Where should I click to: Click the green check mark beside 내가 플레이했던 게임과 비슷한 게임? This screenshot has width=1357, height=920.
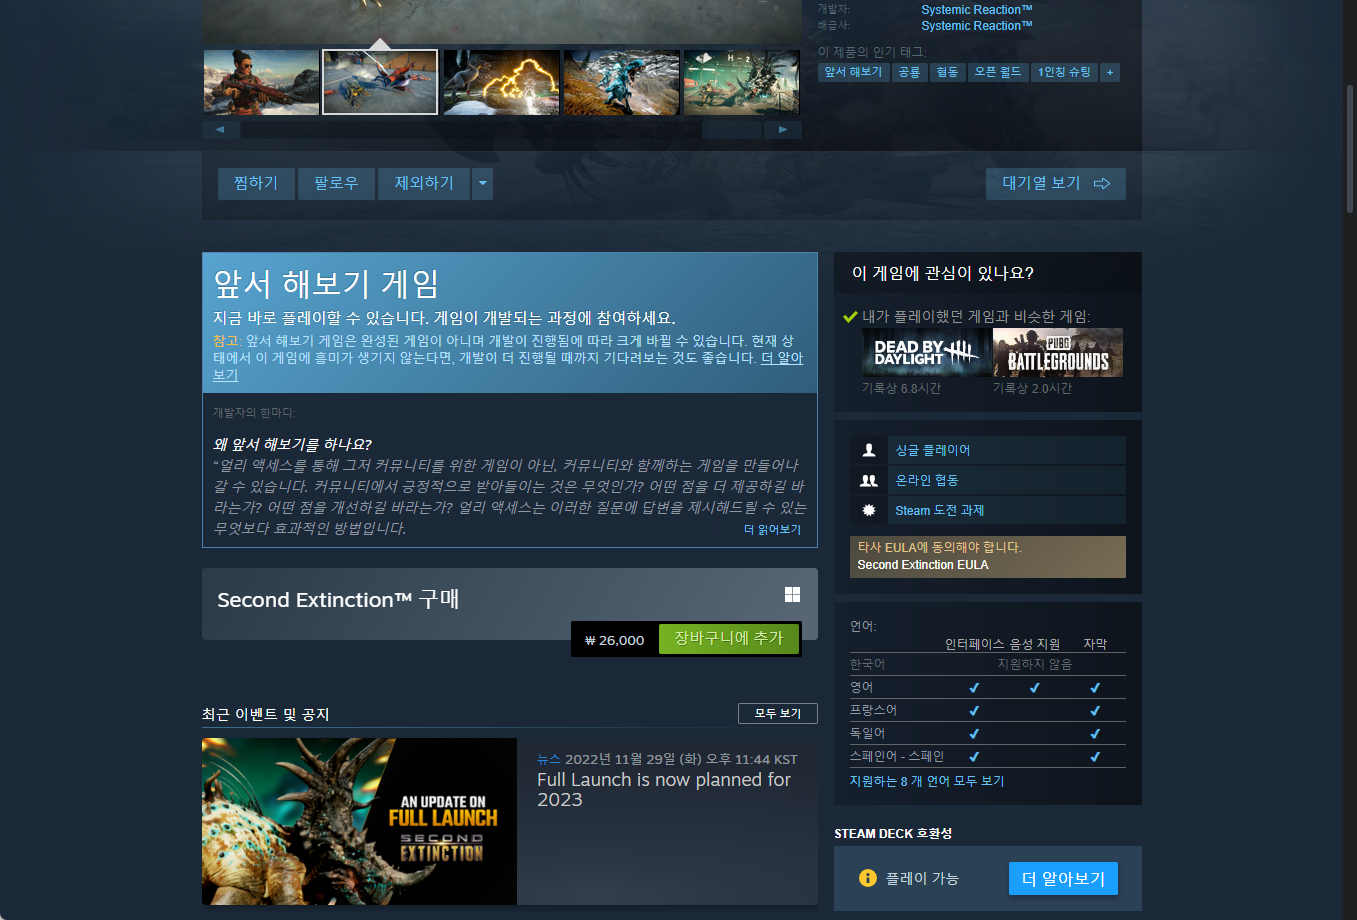pyautogui.click(x=851, y=317)
